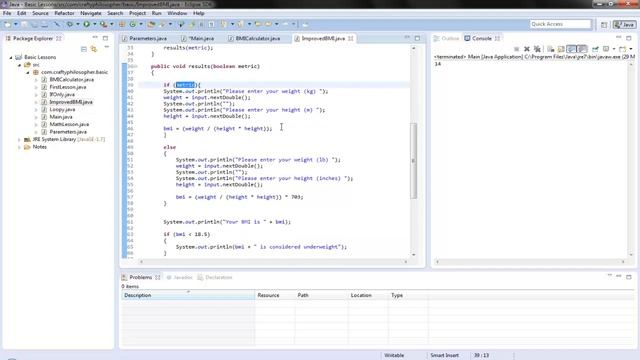Switch to the Declaration tab
Image resolution: width=640 pixels, height=360 pixels.
pos(215,278)
